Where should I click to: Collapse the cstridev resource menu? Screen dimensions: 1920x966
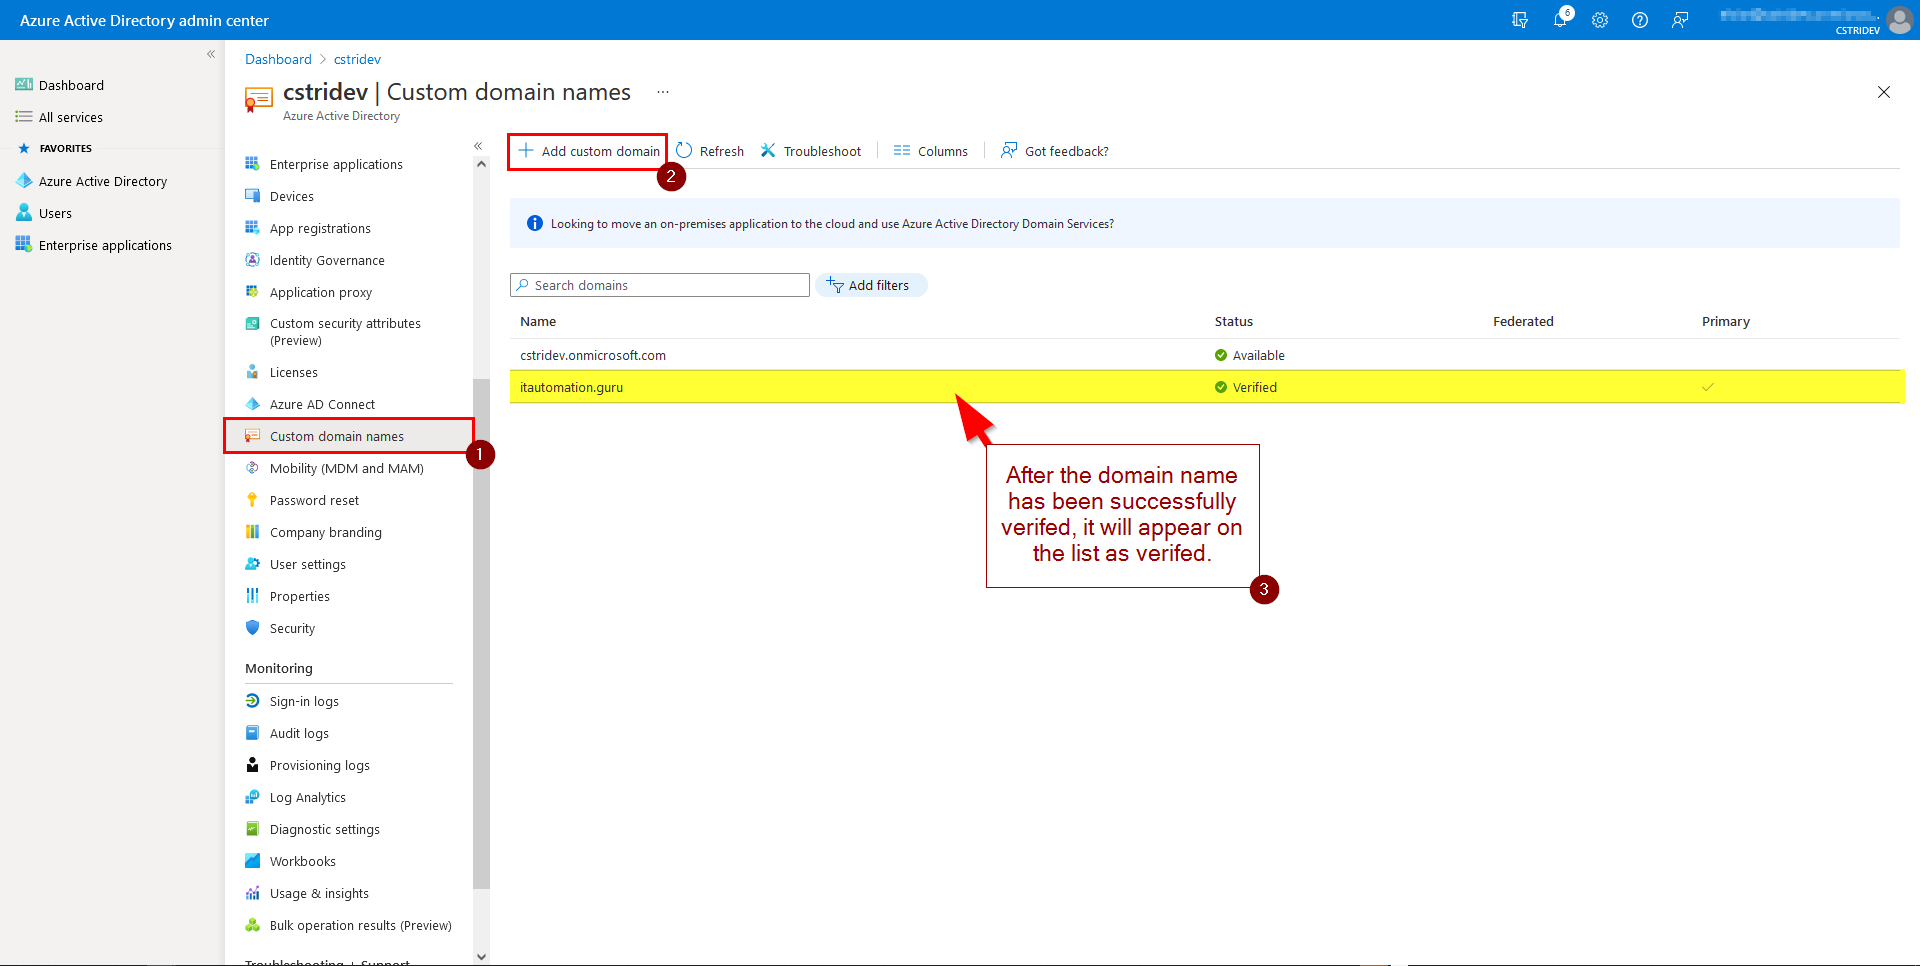478,146
